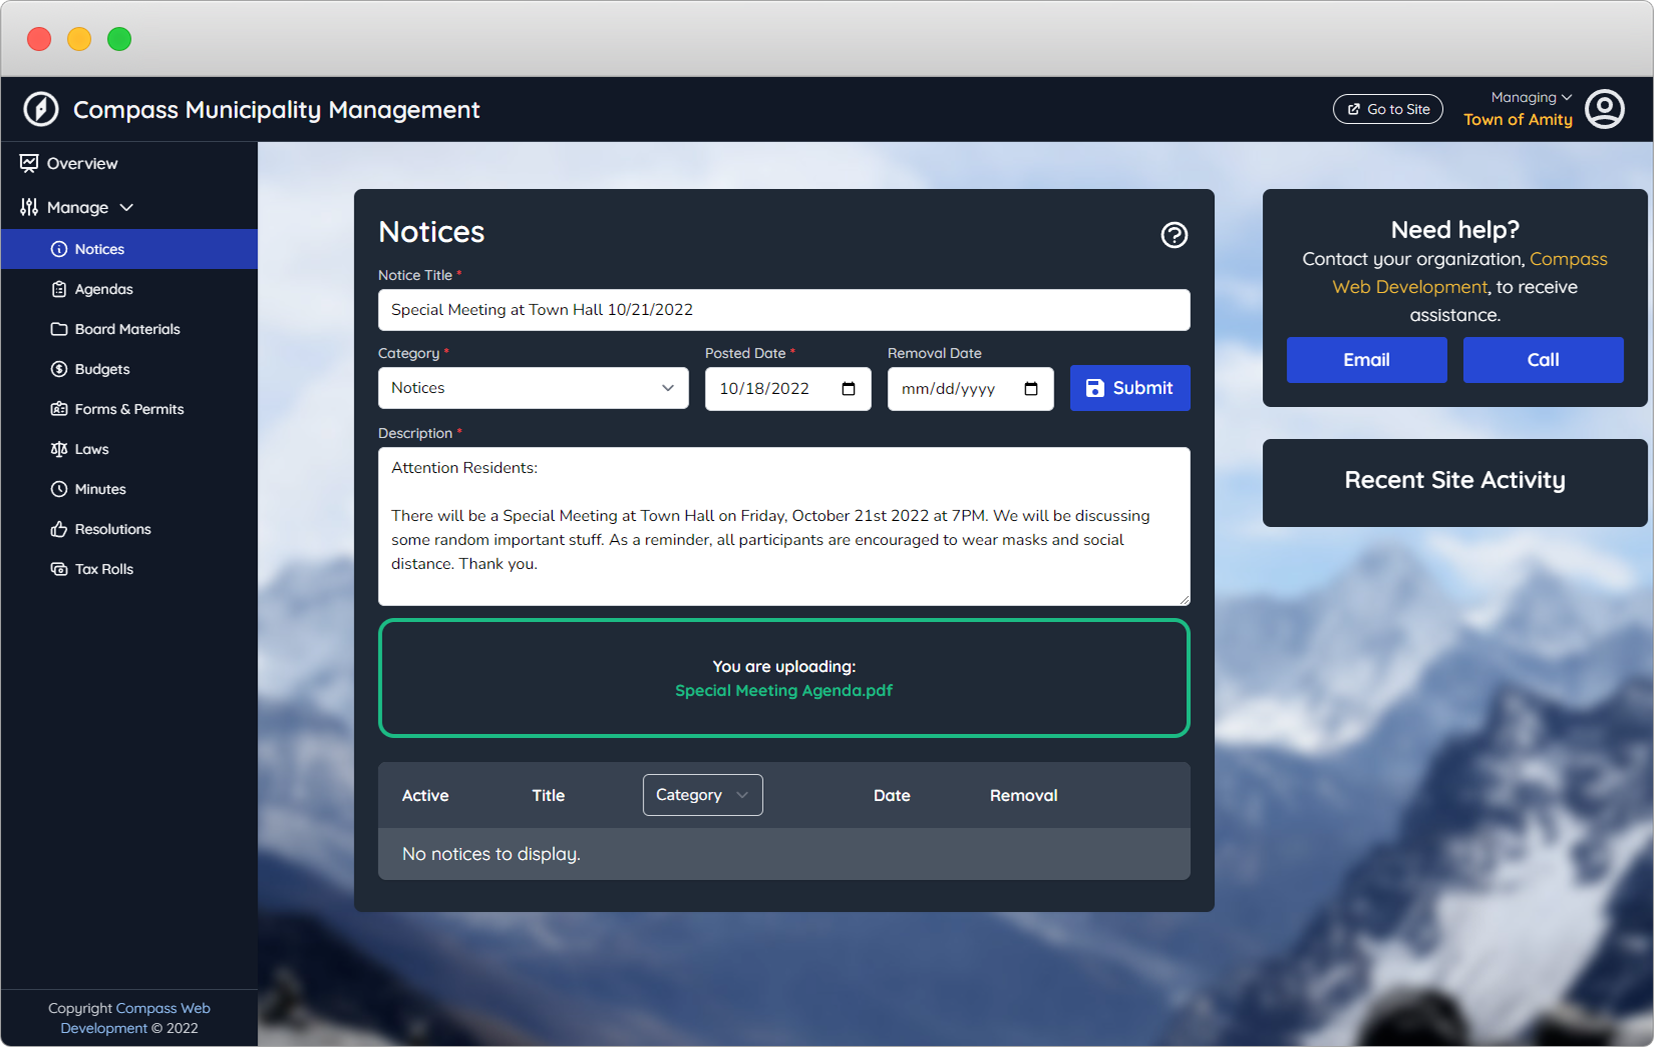Image resolution: width=1654 pixels, height=1047 pixels.
Task: Open the Category filter in table header
Action: (702, 795)
